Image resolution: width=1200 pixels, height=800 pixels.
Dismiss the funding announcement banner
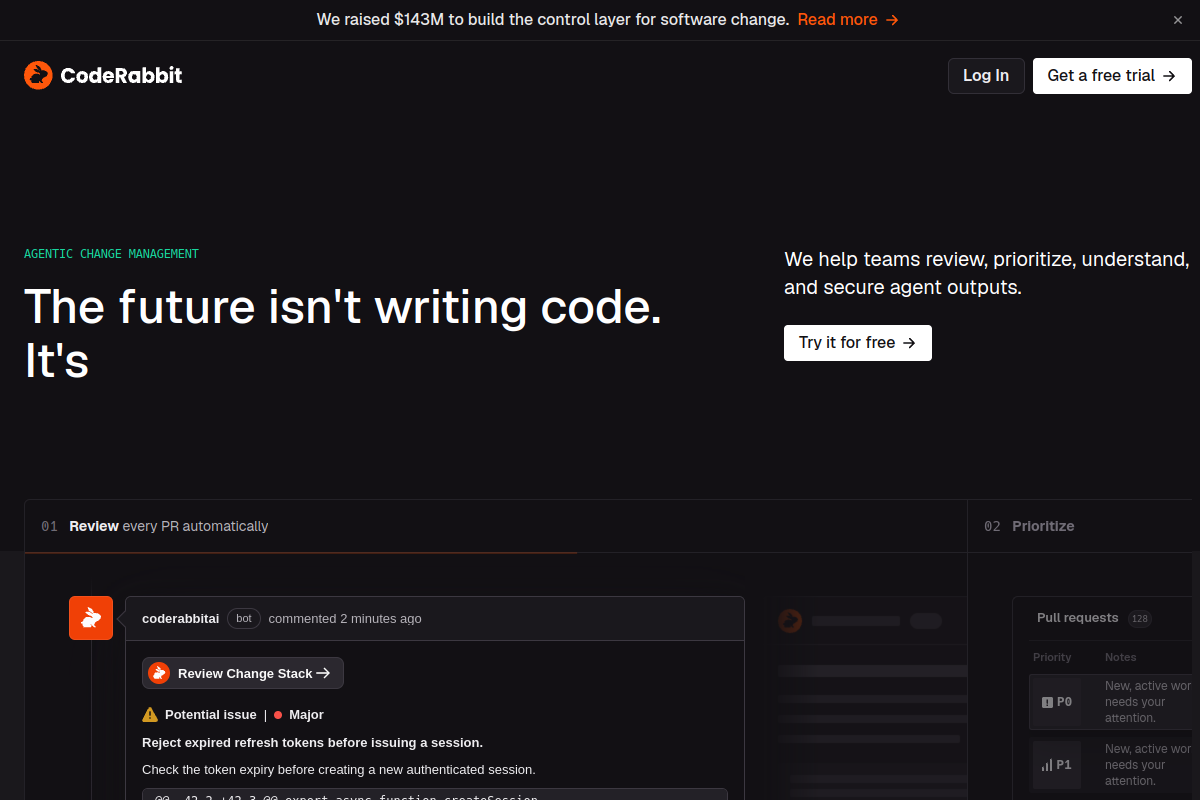1177,20
